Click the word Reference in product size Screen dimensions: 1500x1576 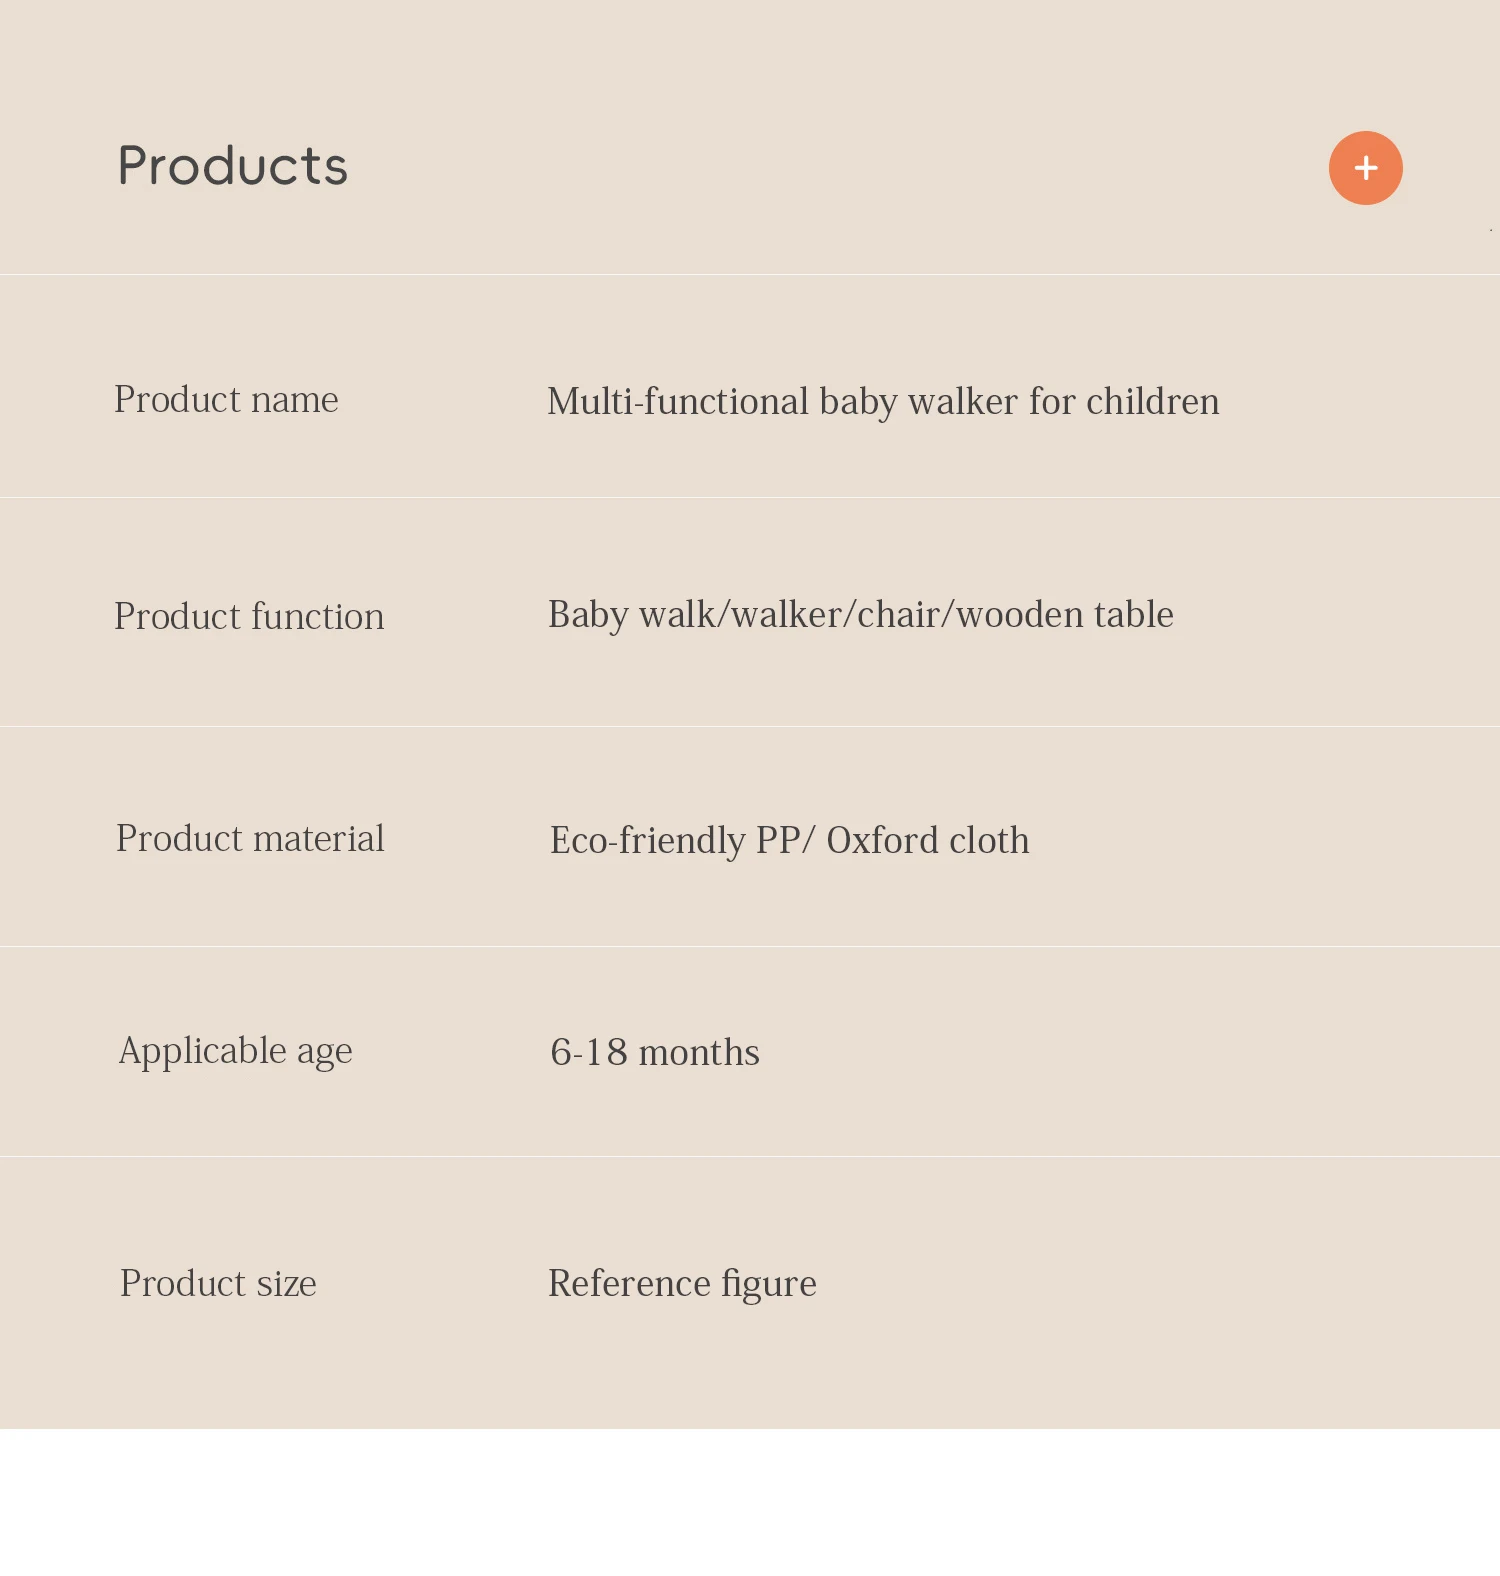tap(629, 1283)
